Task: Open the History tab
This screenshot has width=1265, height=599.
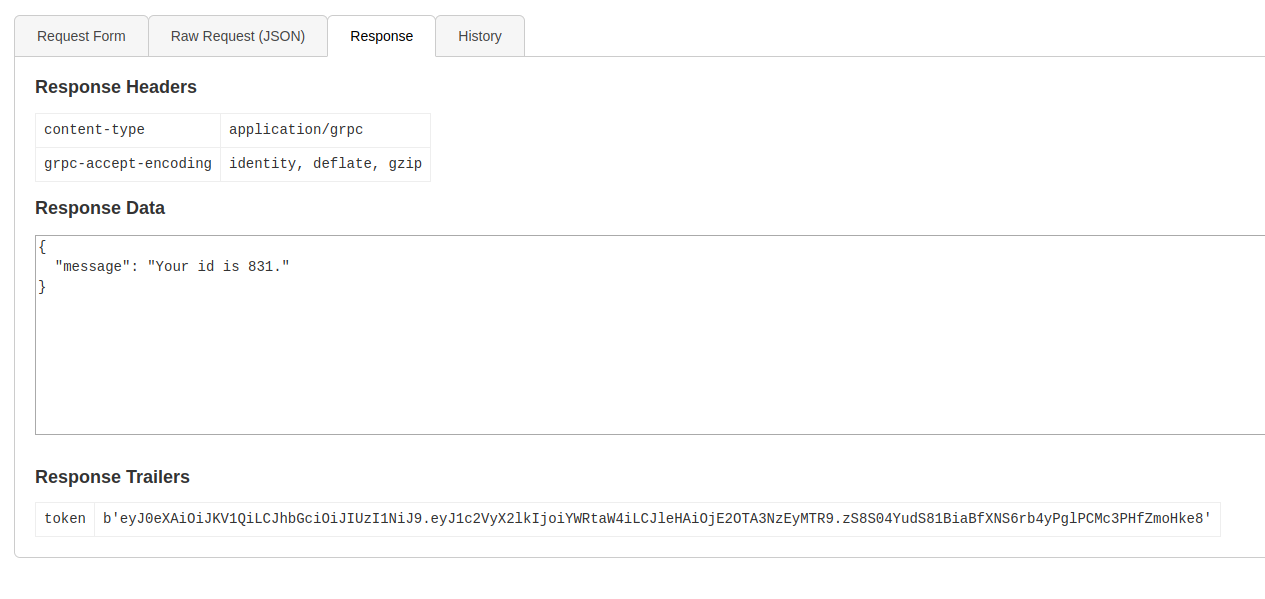Action: (480, 36)
